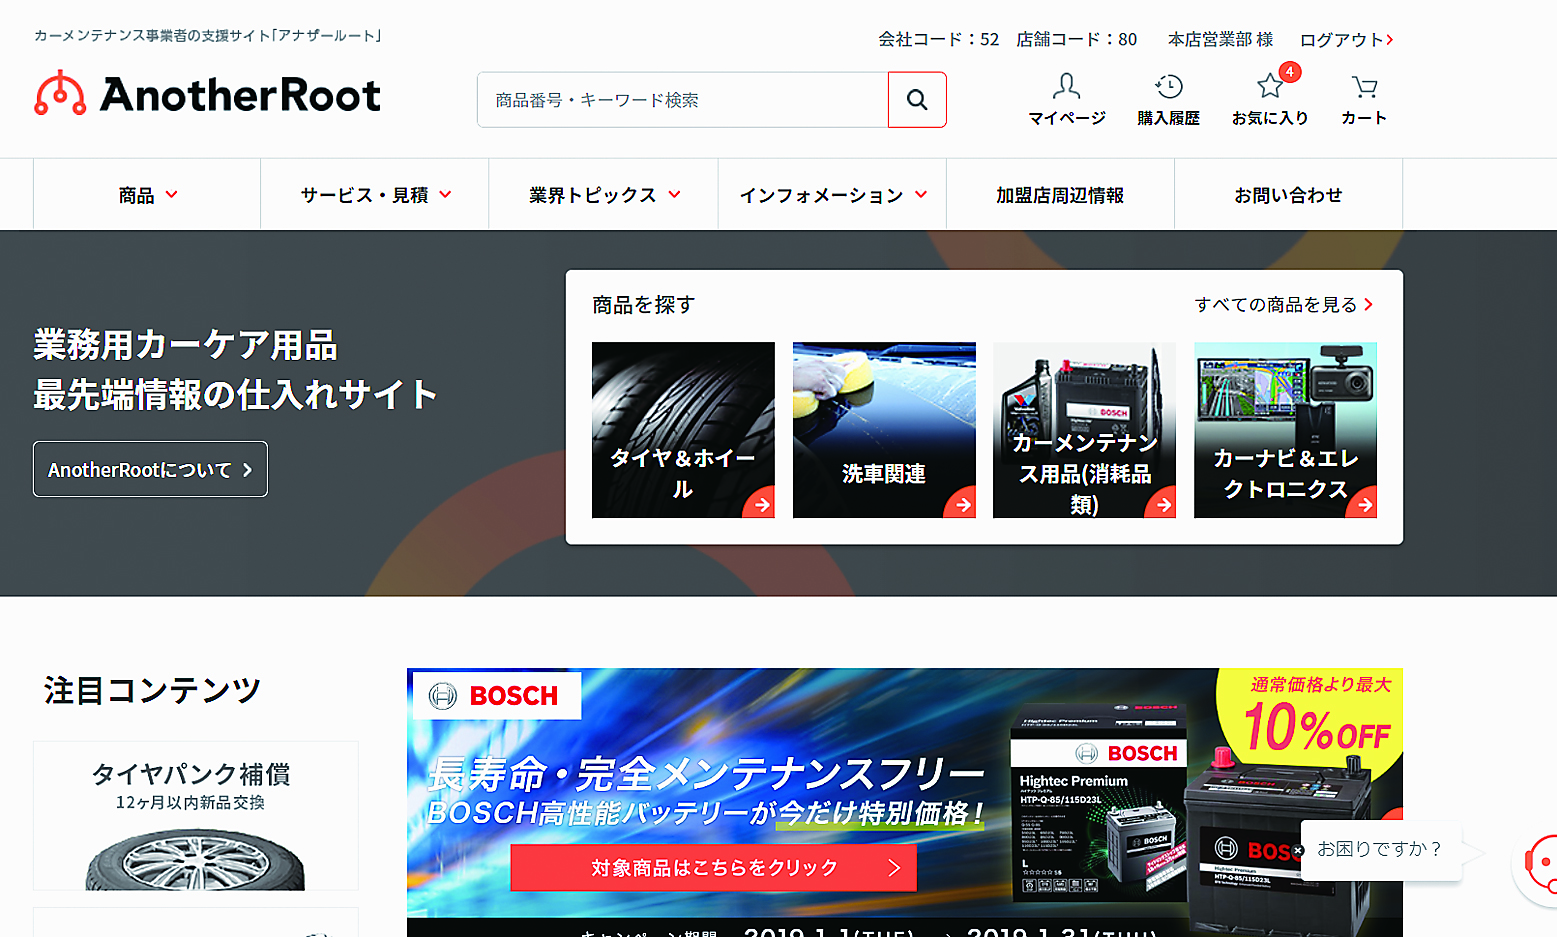Click the お困りですか？ chat prompt
The height and width of the screenshot is (937, 1557).
(x=1380, y=850)
